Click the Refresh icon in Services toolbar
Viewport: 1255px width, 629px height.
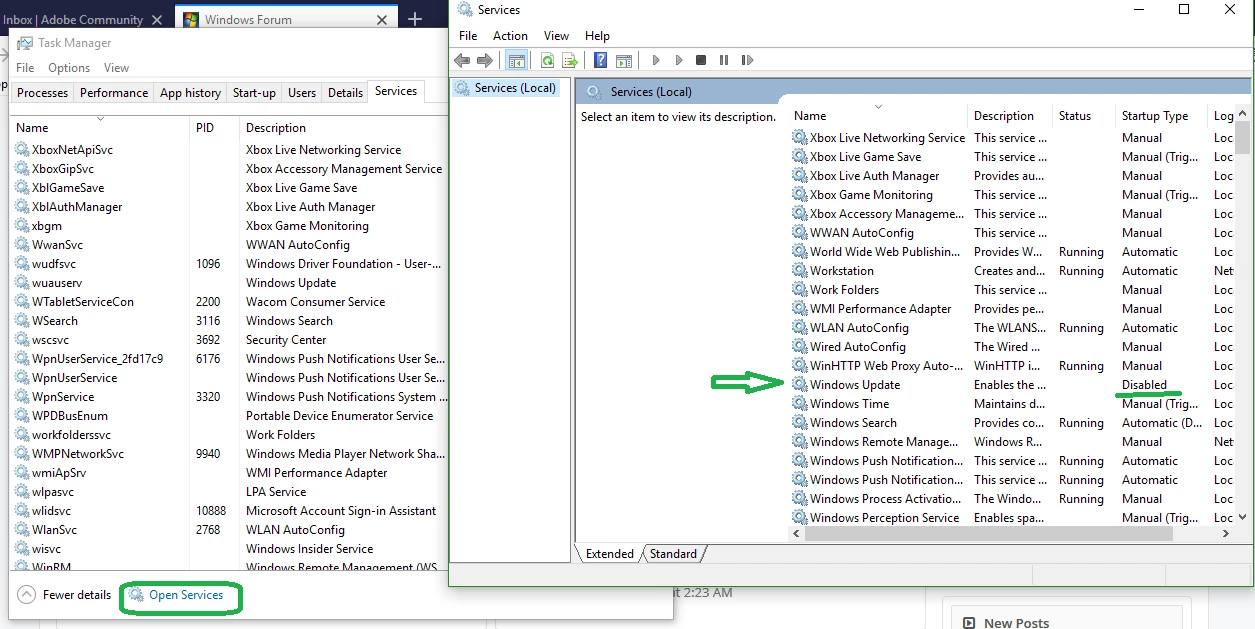point(547,61)
